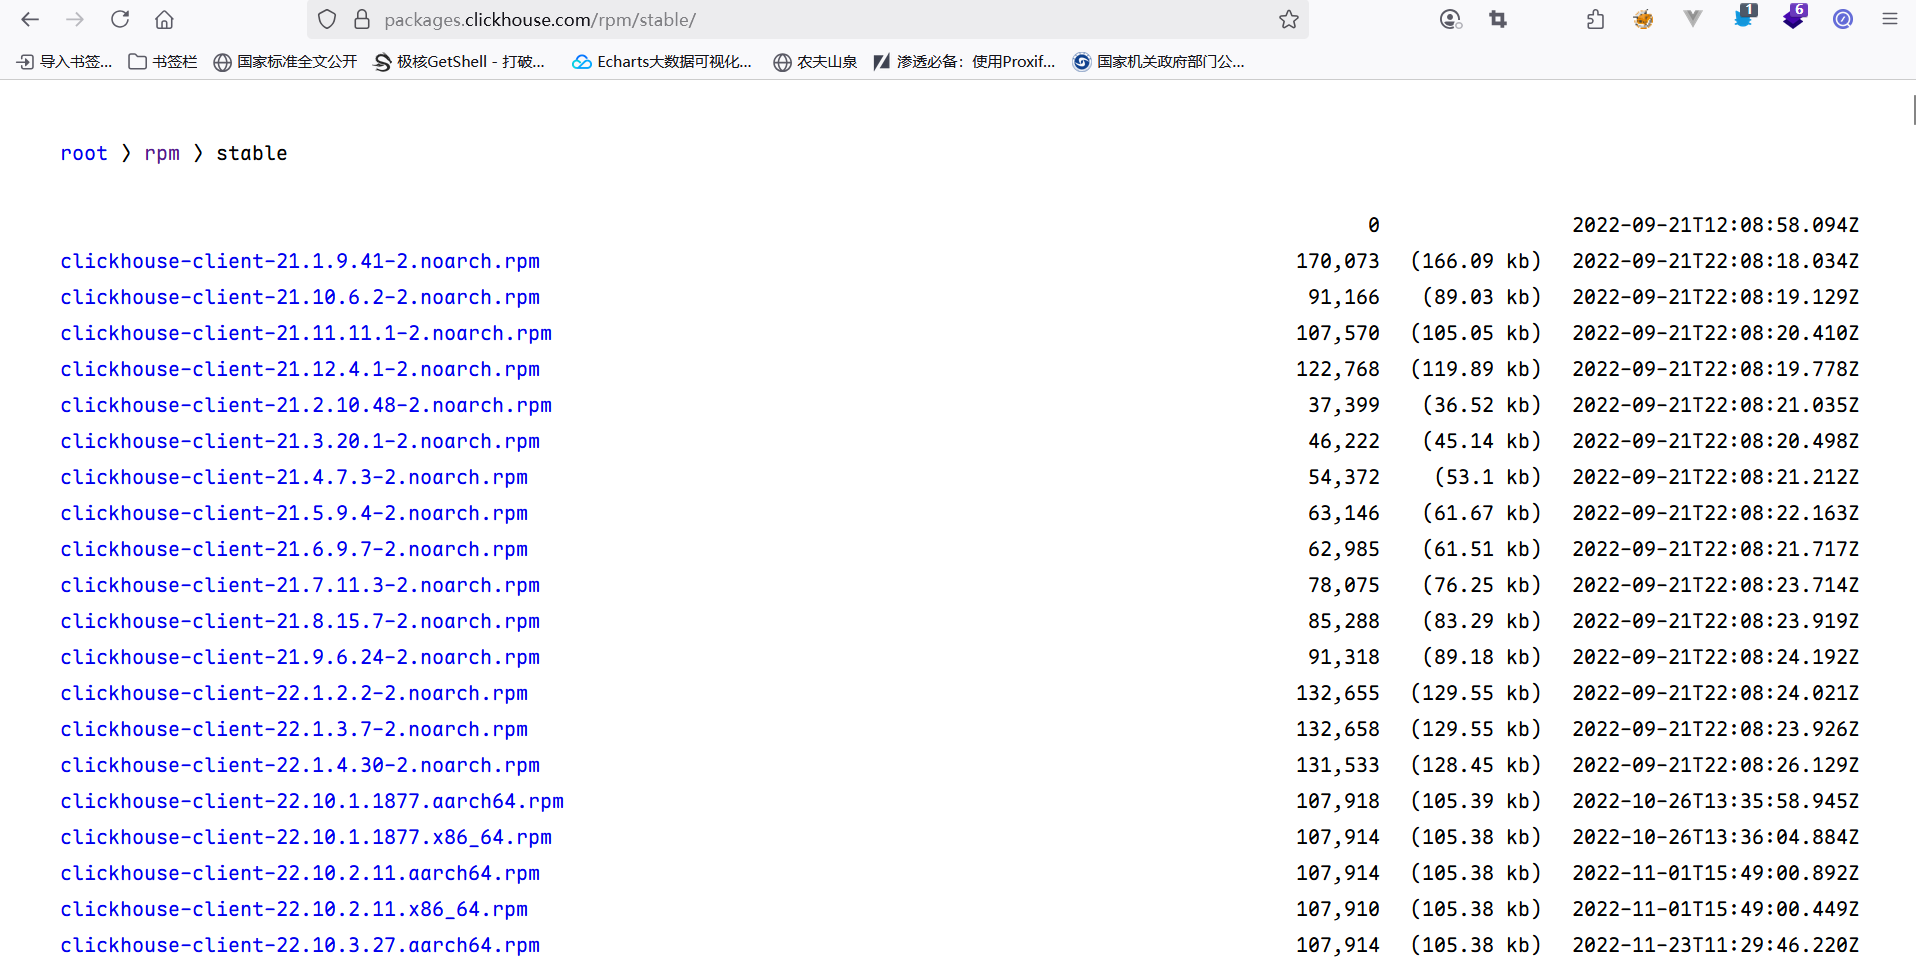Click the screenshot crop tool icon
The height and width of the screenshot is (958, 1916).
tap(1498, 19)
